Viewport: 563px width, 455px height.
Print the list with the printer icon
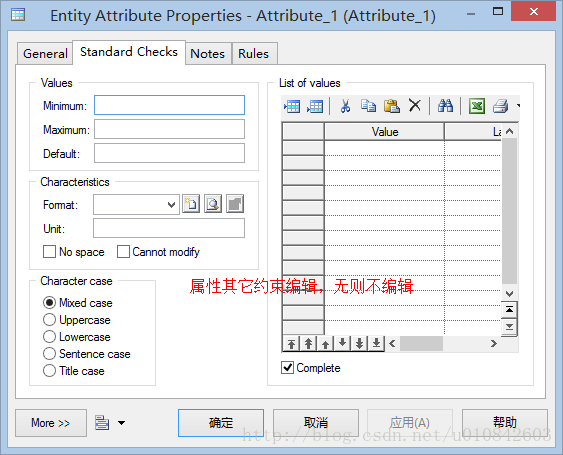coord(501,106)
